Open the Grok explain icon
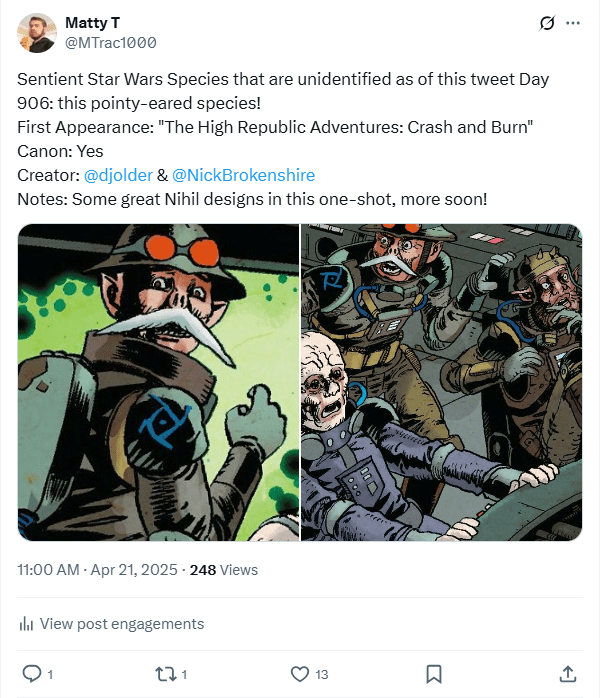Viewport: 602px width, 698px height. [546, 23]
